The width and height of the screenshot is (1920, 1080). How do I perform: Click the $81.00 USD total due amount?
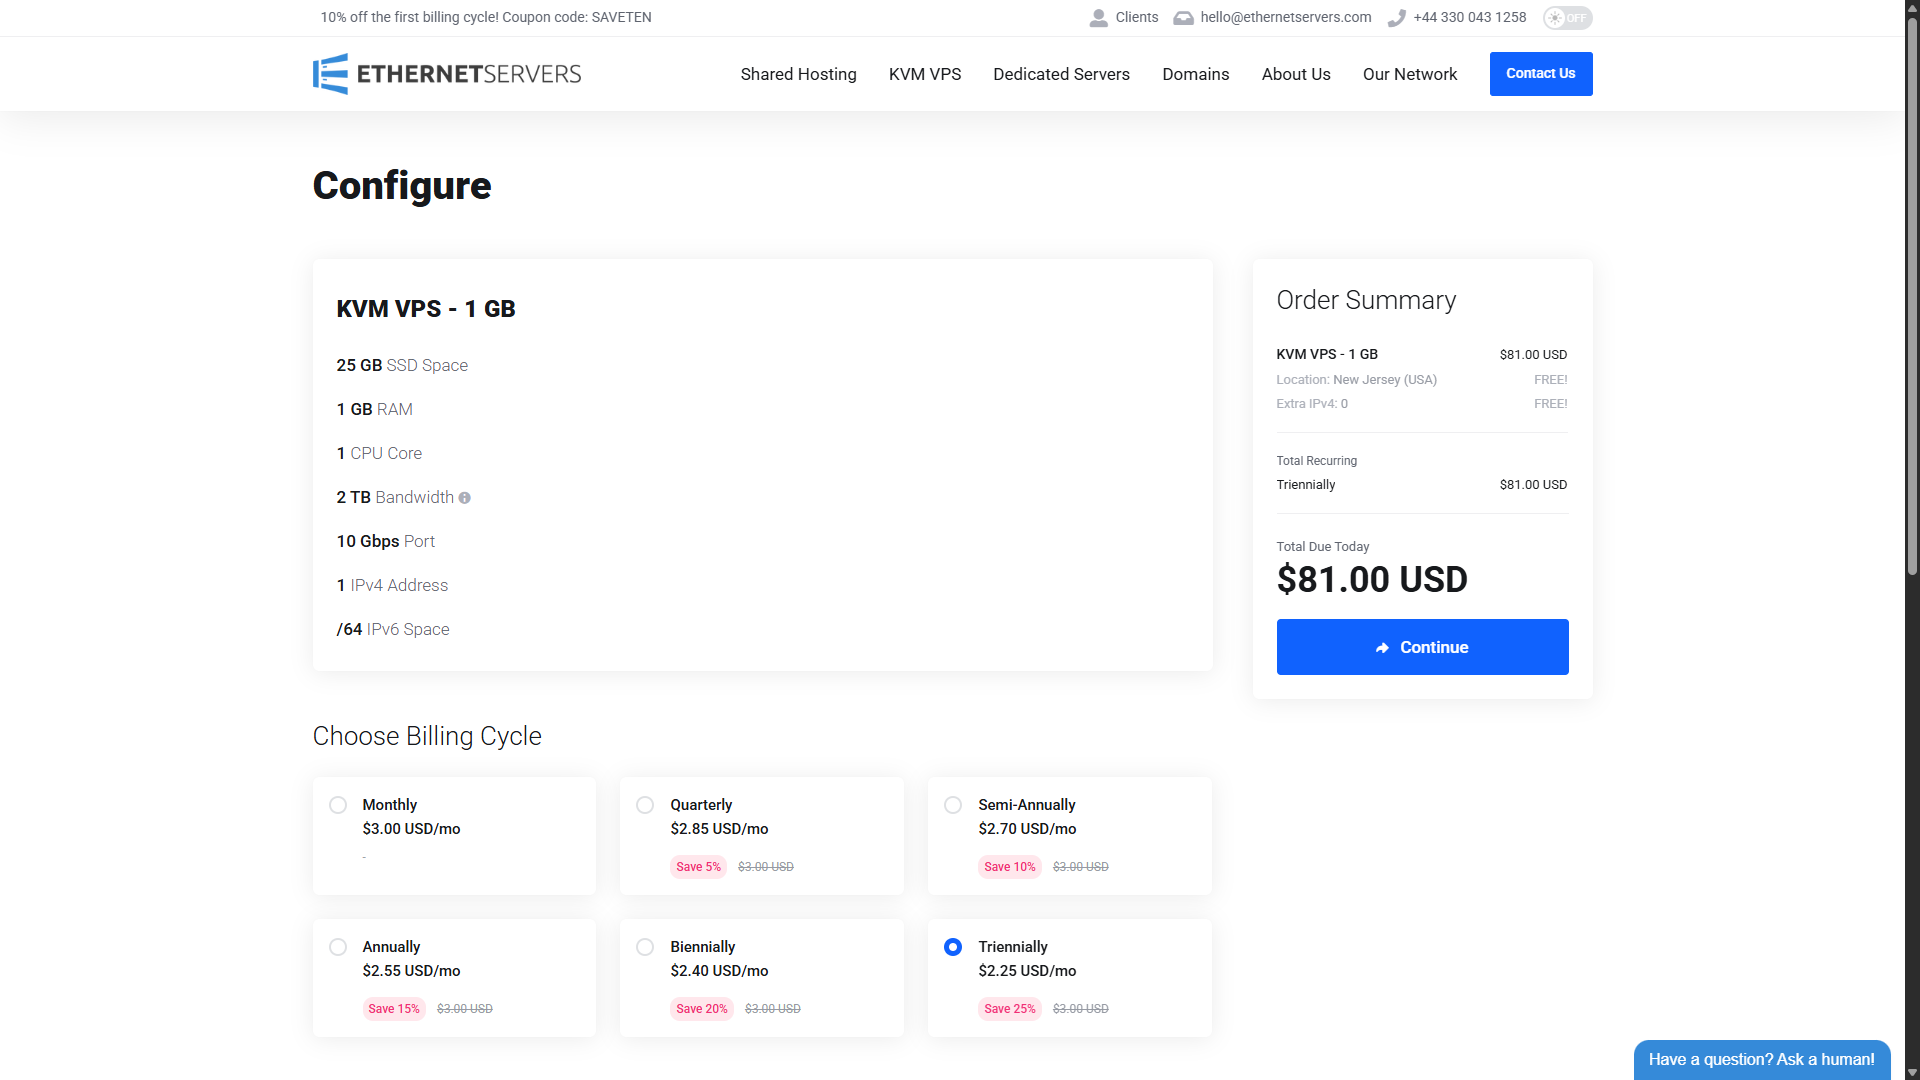(x=1372, y=579)
